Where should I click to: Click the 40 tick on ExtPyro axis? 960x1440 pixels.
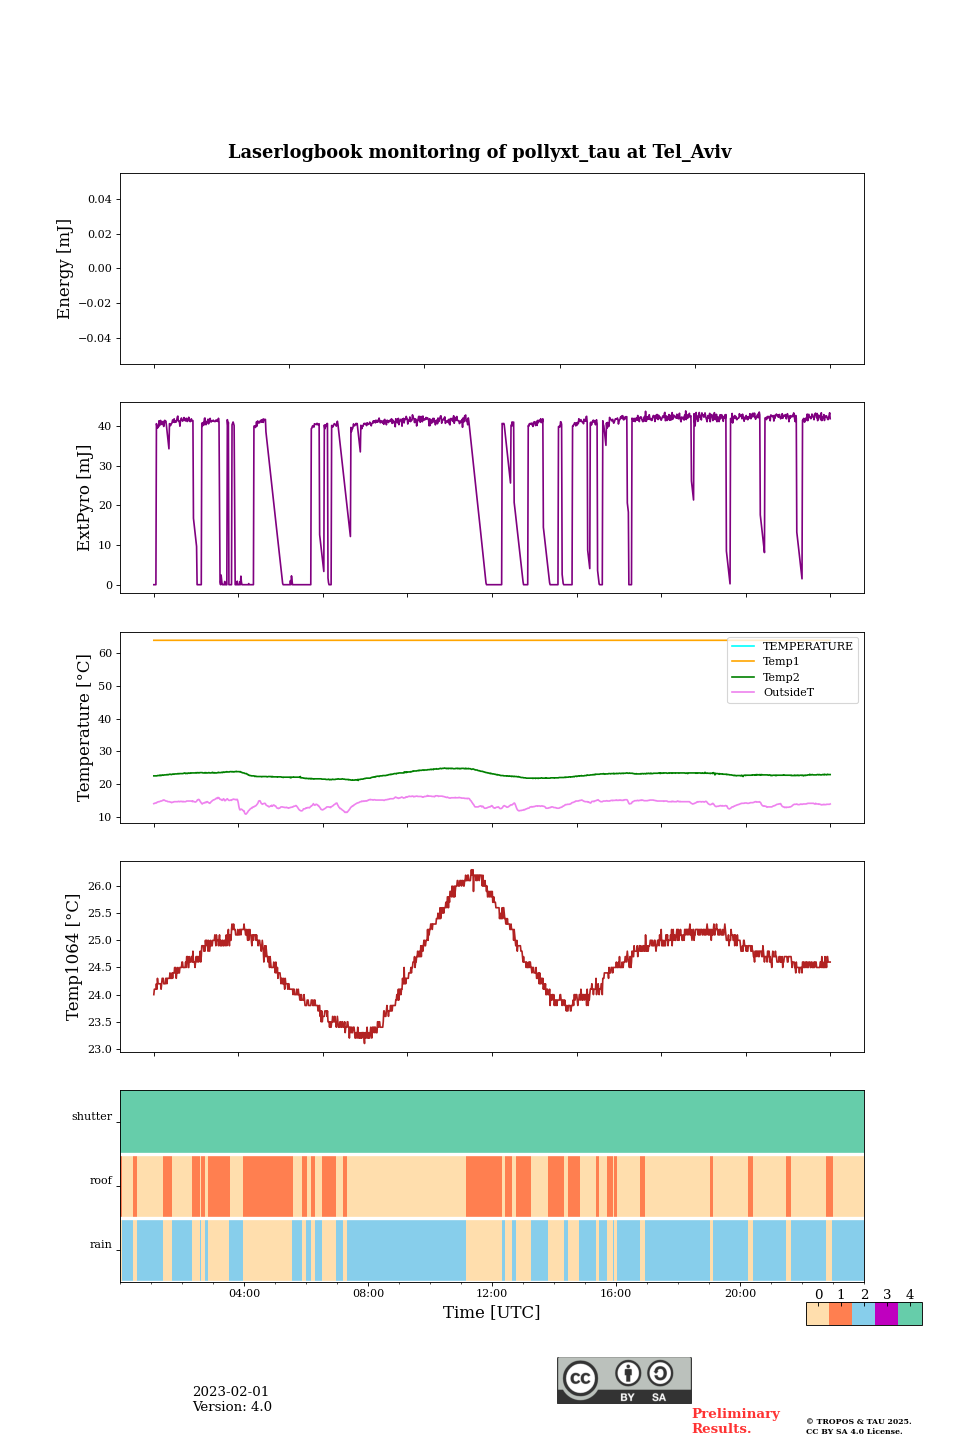click(x=106, y=427)
